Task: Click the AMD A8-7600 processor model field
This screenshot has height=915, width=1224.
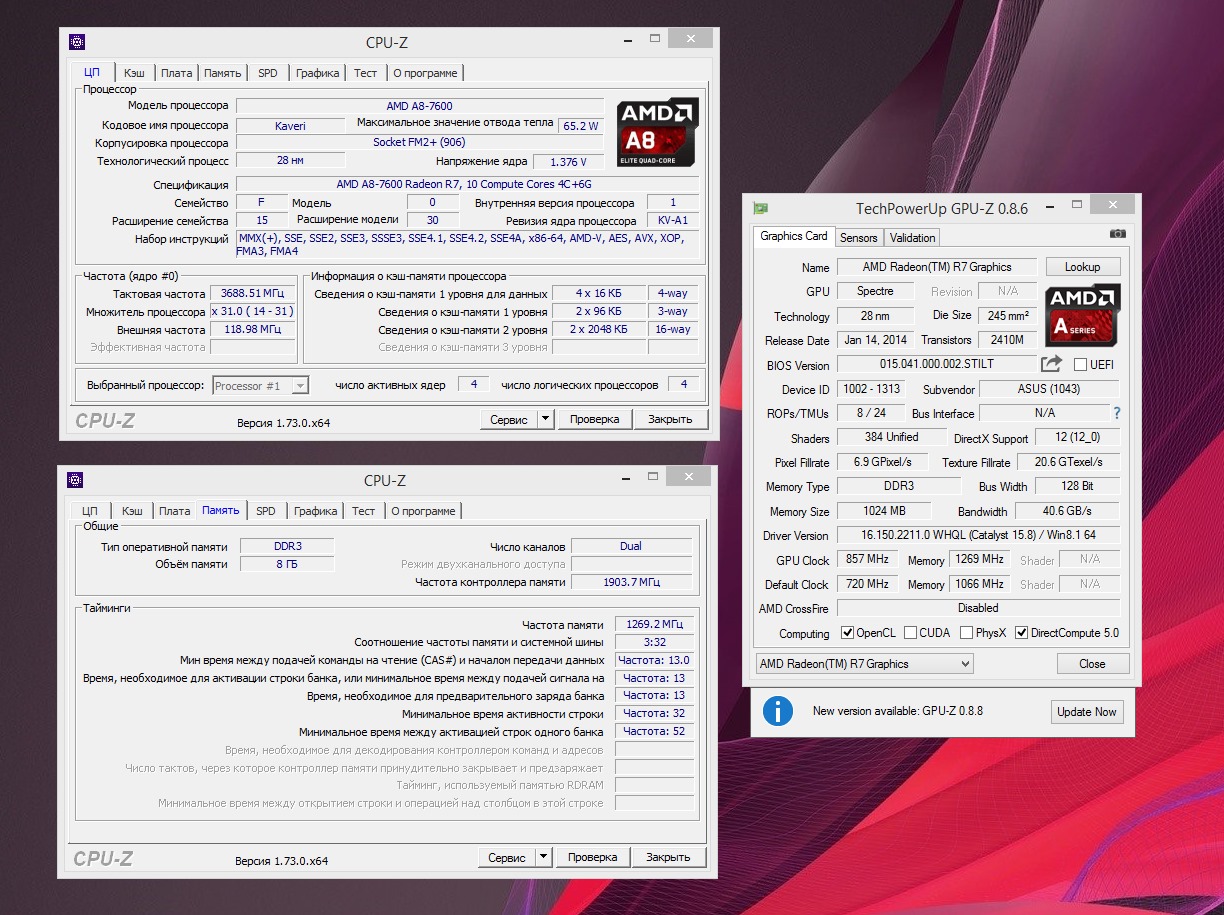Action: [x=420, y=106]
